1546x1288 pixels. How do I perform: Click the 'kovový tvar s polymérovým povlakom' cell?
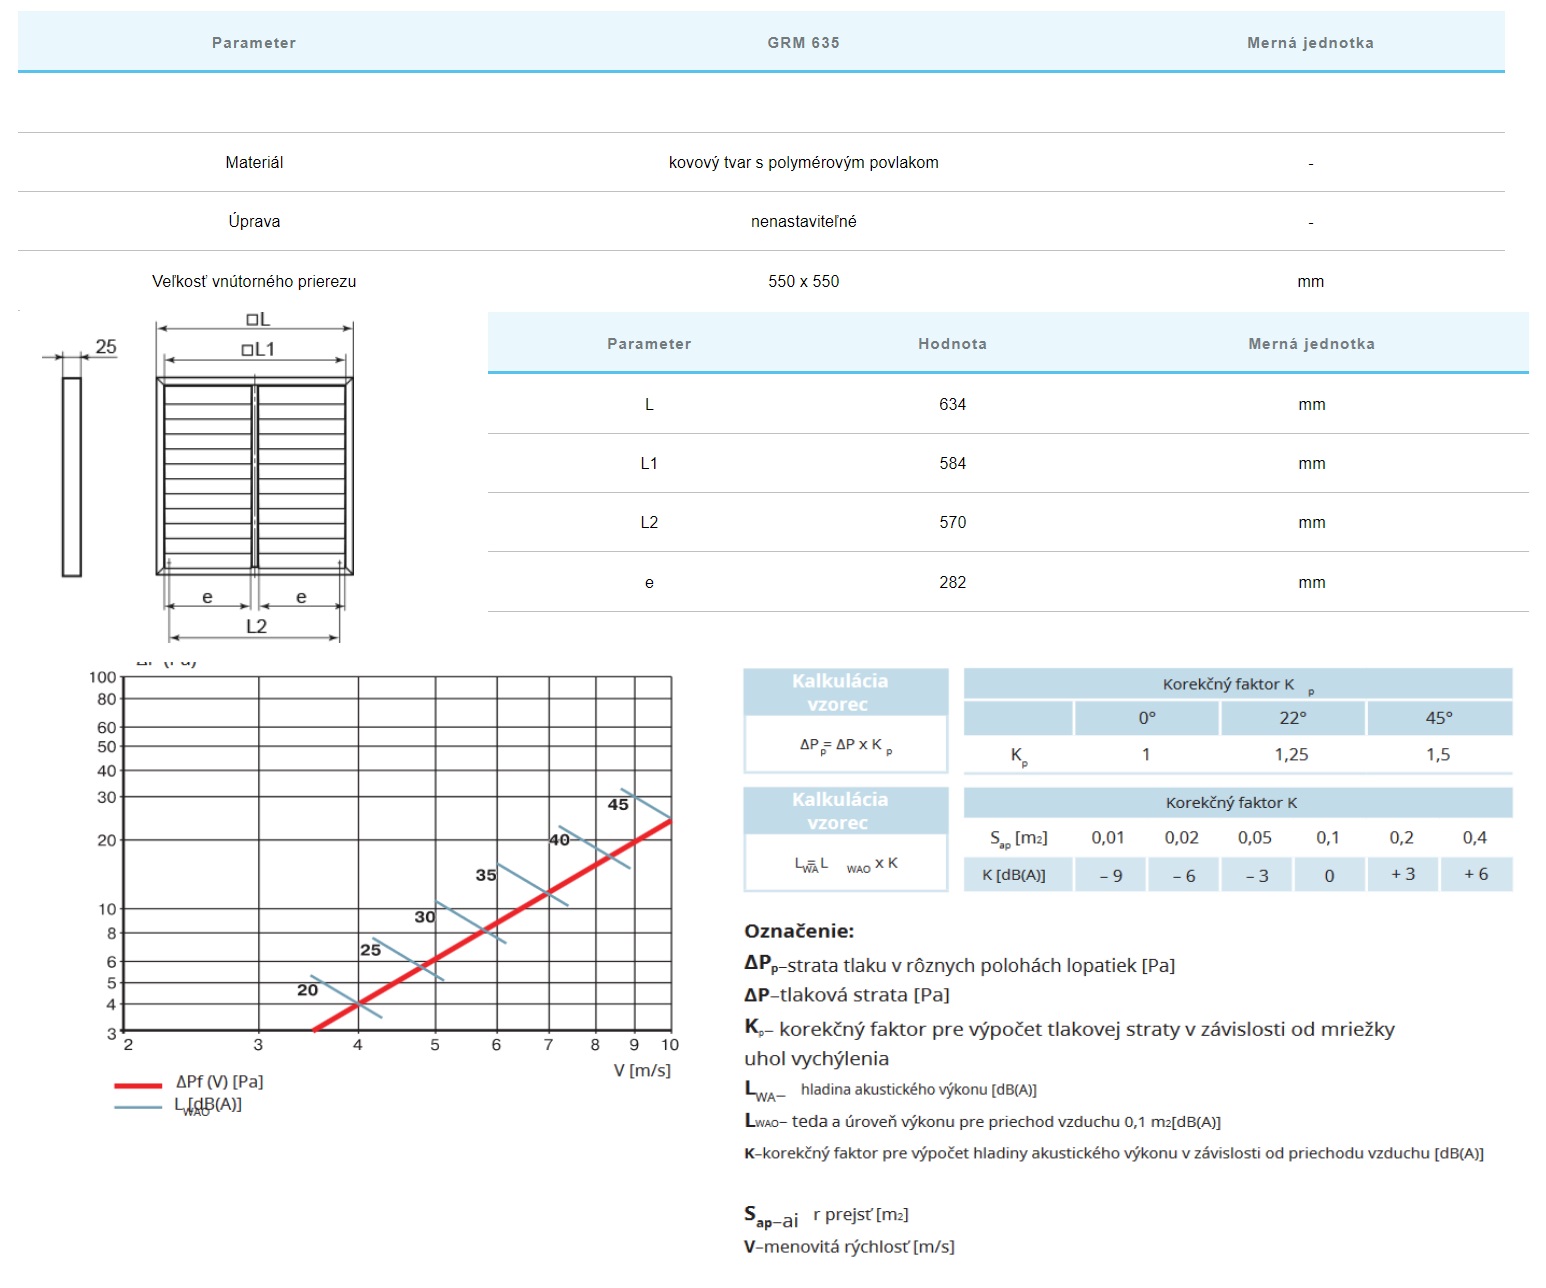pos(803,162)
